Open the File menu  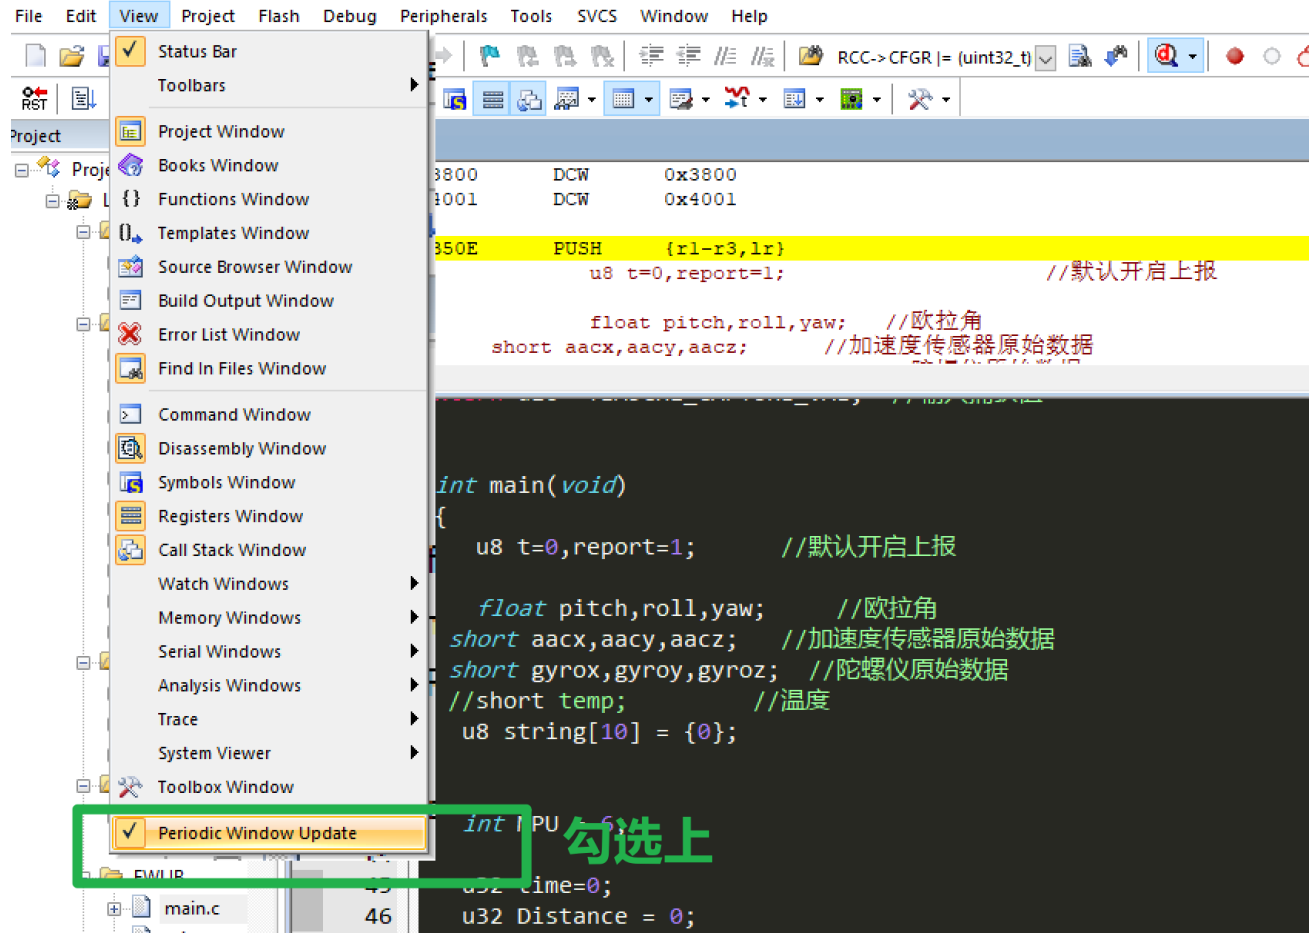[29, 16]
